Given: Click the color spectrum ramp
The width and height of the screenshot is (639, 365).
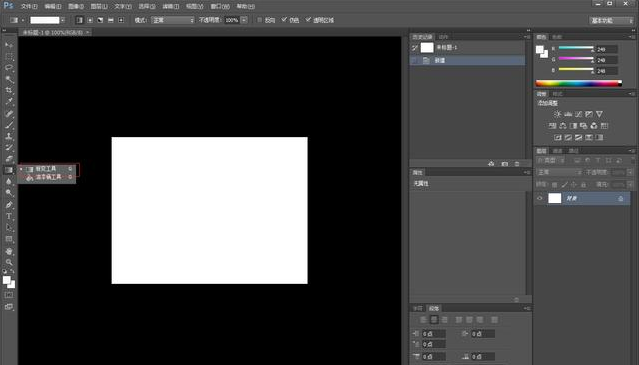Looking at the screenshot, I should pyautogui.click(x=578, y=84).
